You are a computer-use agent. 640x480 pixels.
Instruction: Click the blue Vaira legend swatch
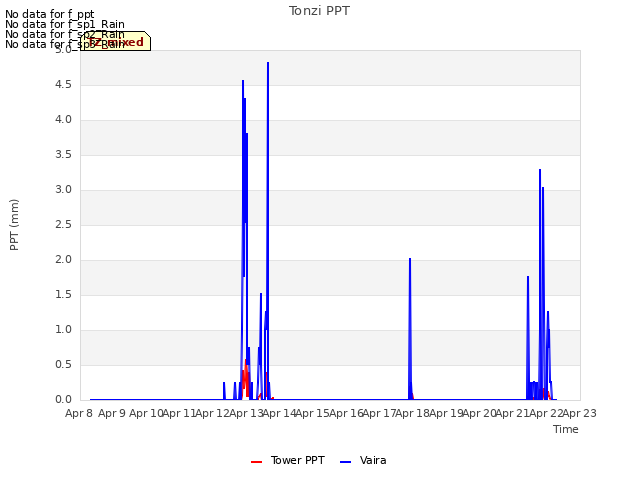345,462
